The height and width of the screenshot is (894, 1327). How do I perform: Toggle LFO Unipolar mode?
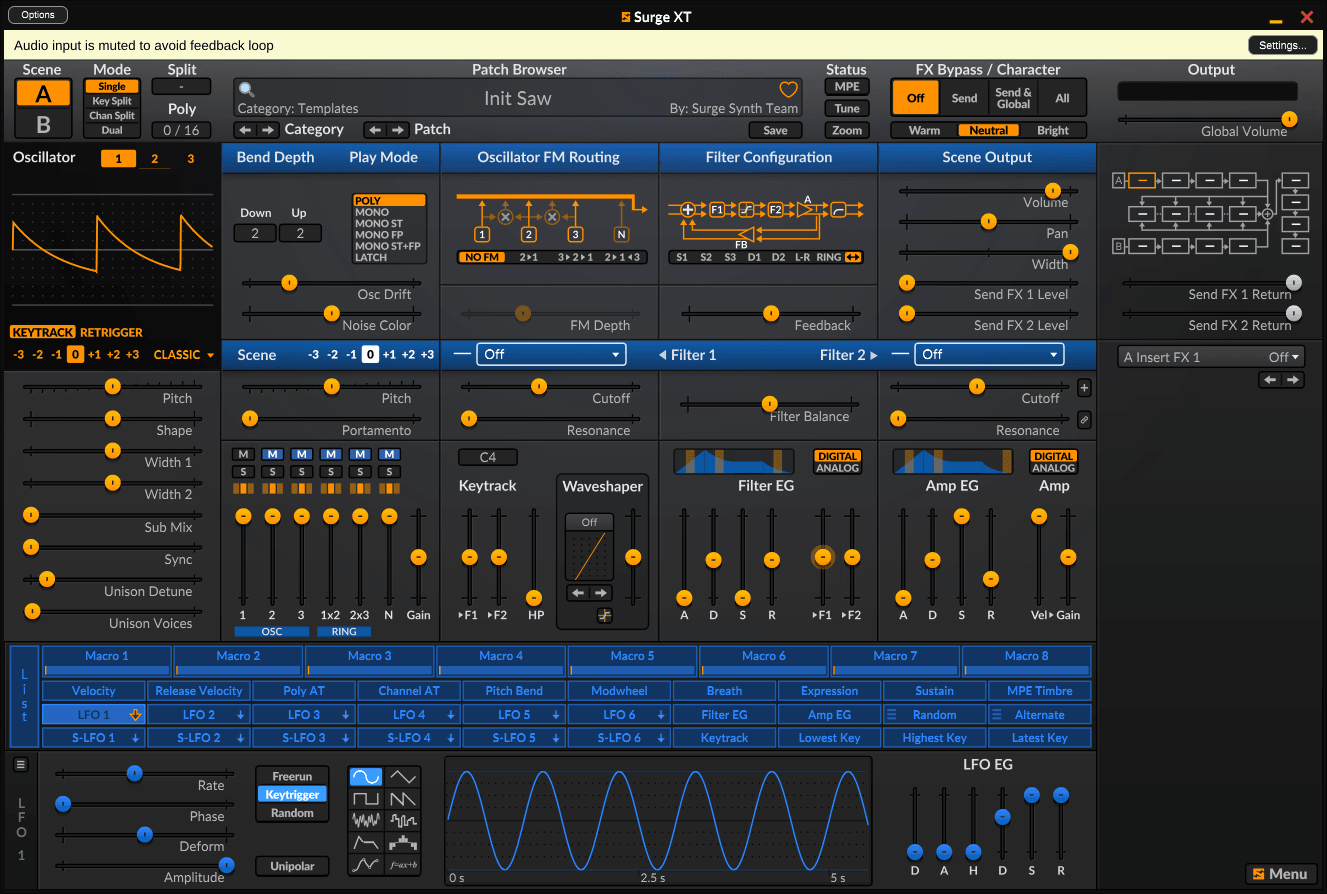coord(292,866)
